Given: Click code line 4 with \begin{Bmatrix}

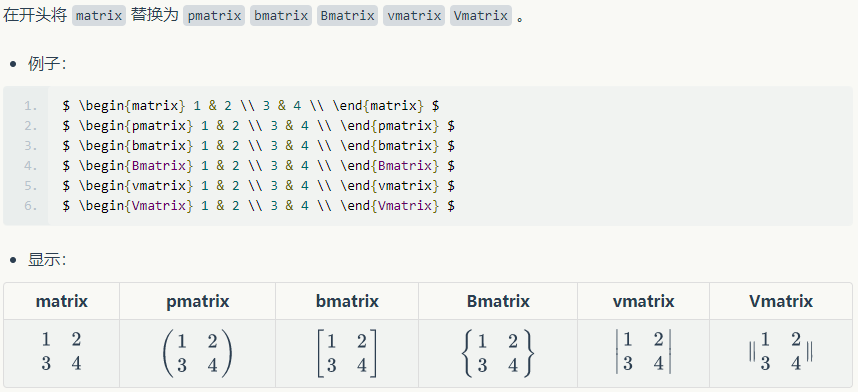Looking at the screenshot, I should [259, 166].
